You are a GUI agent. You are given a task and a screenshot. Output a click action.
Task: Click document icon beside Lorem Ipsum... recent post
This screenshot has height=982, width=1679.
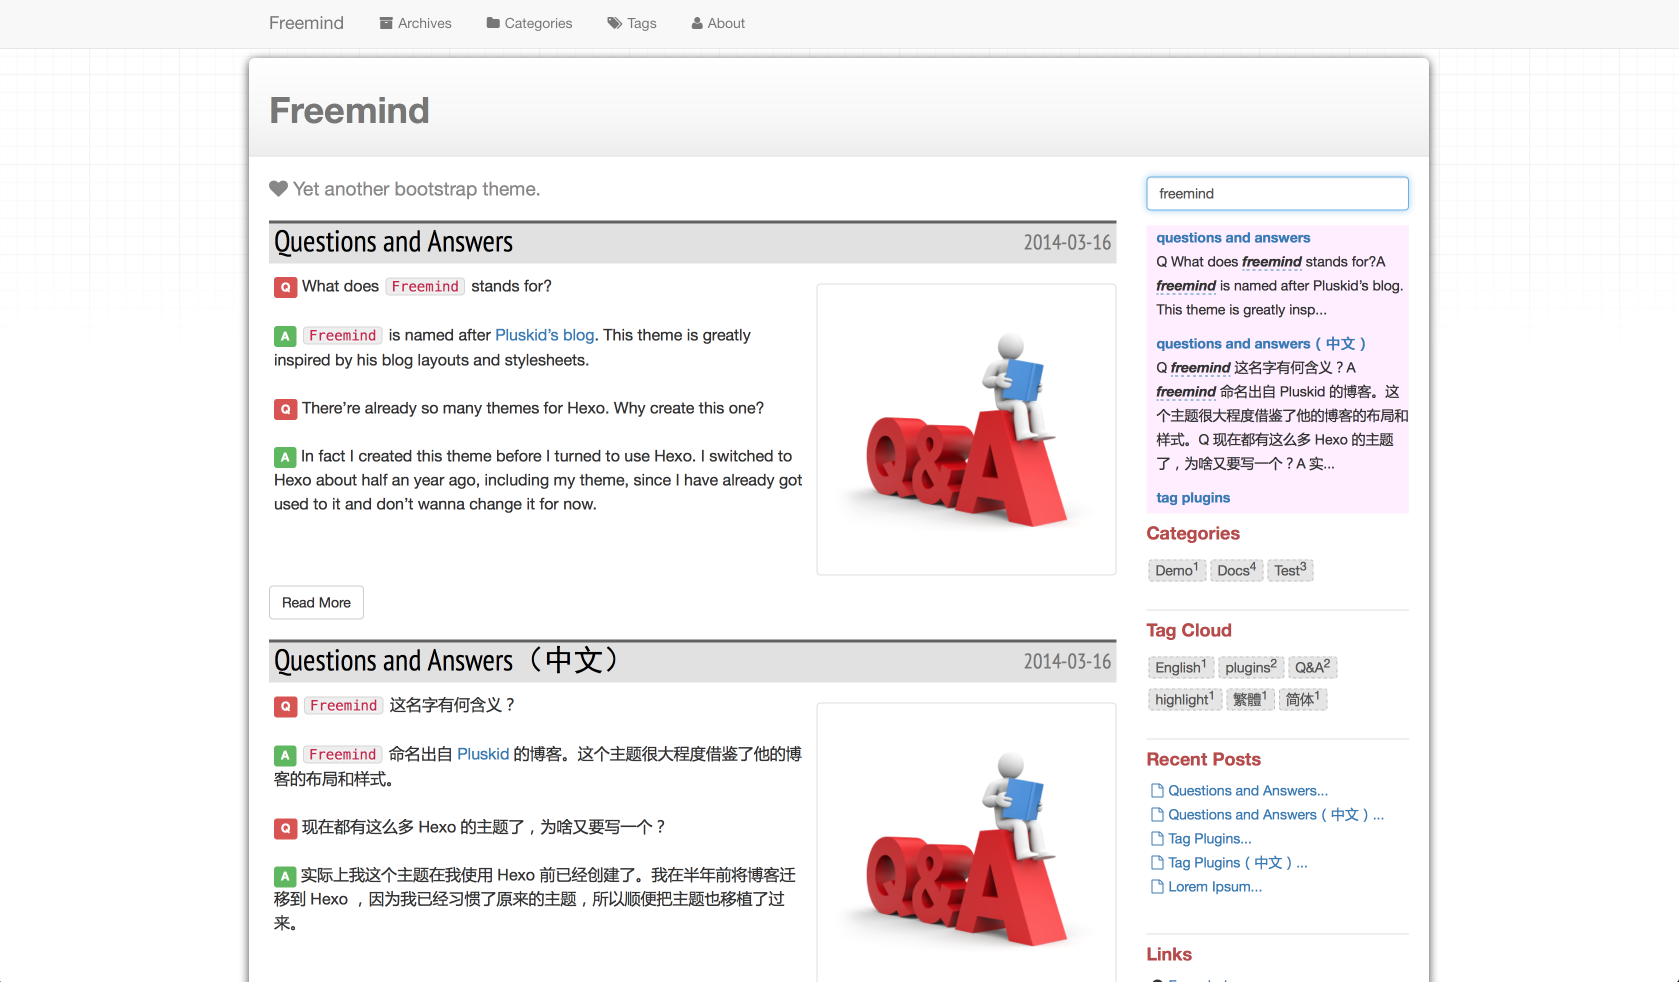(1158, 887)
